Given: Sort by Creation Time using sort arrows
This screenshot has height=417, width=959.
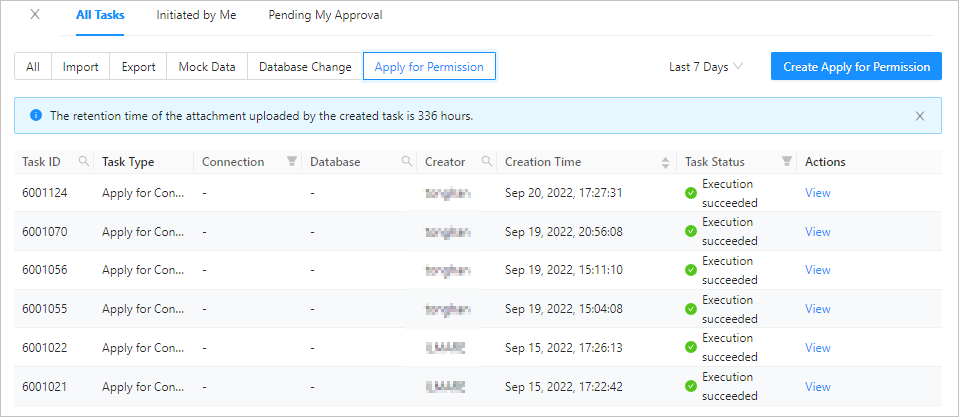Looking at the screenshot, I should [666, 162].
